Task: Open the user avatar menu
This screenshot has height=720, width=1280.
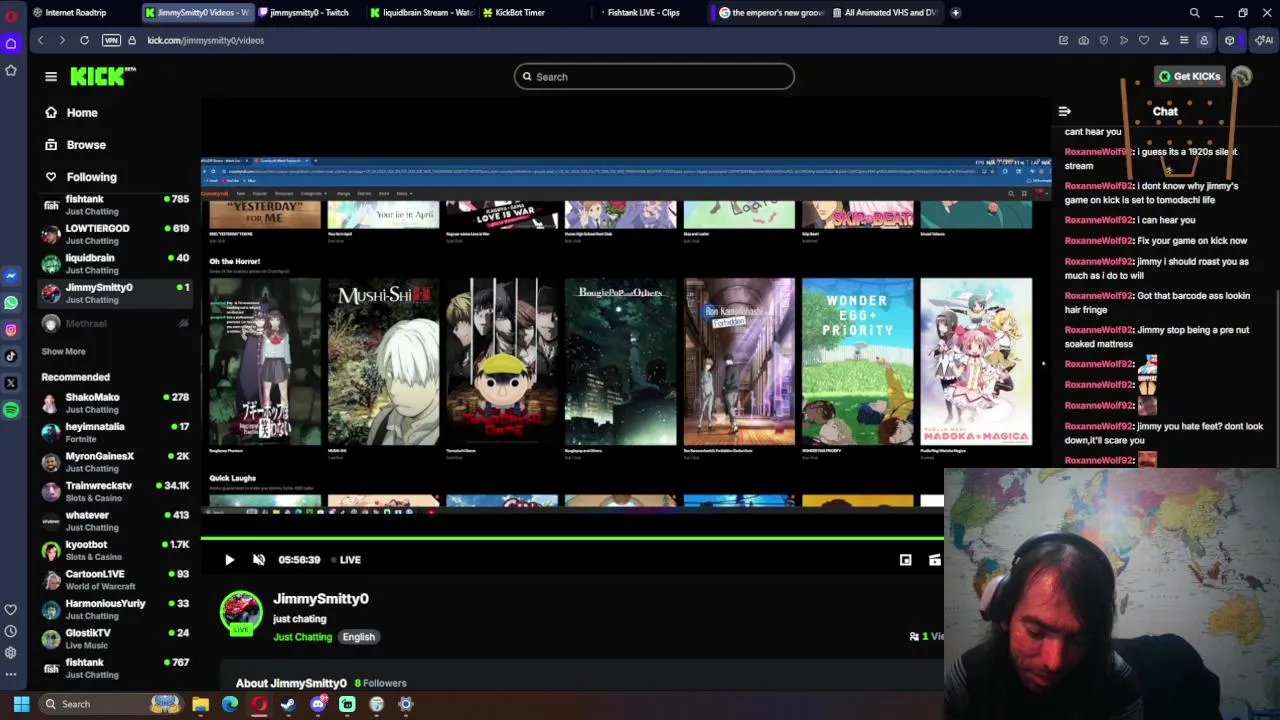Action: (1242, 76)
